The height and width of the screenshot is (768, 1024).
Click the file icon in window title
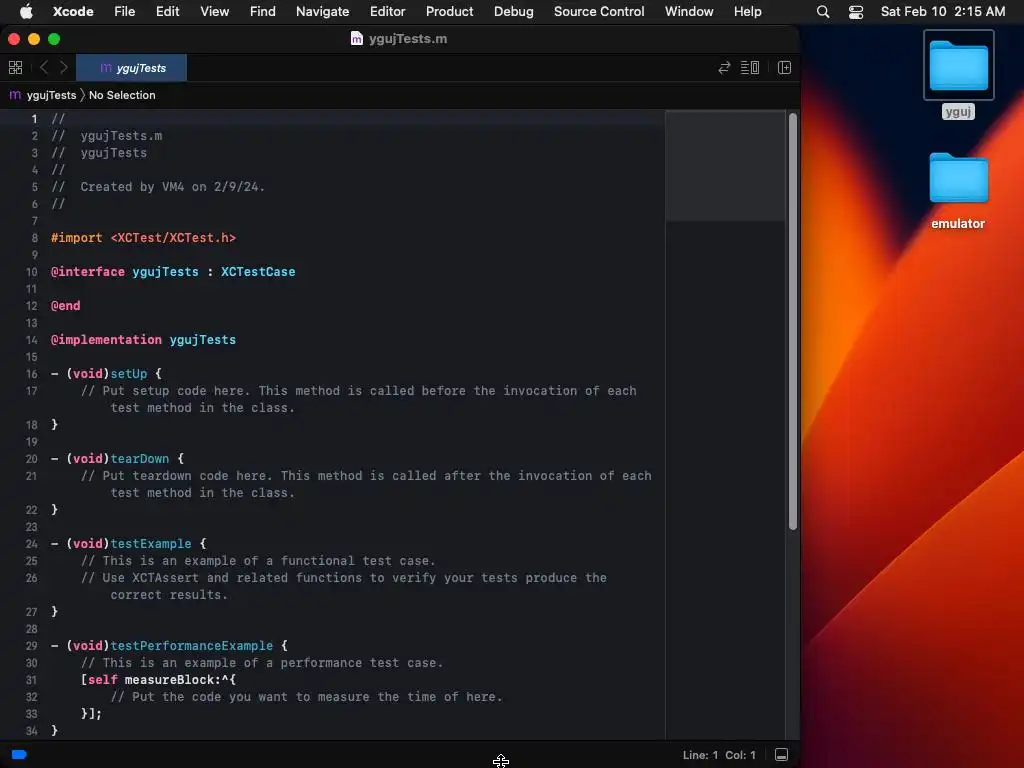point(357,39)
